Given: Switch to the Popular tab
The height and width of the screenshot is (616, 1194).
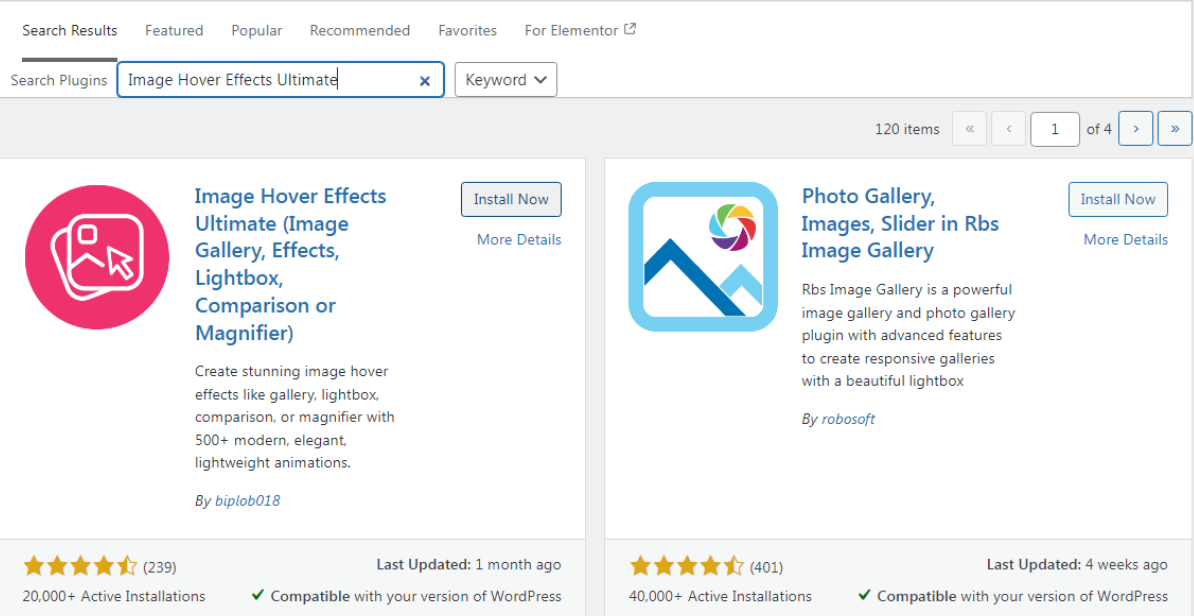Looking at the screenshot, I should (x=256, y=30).
